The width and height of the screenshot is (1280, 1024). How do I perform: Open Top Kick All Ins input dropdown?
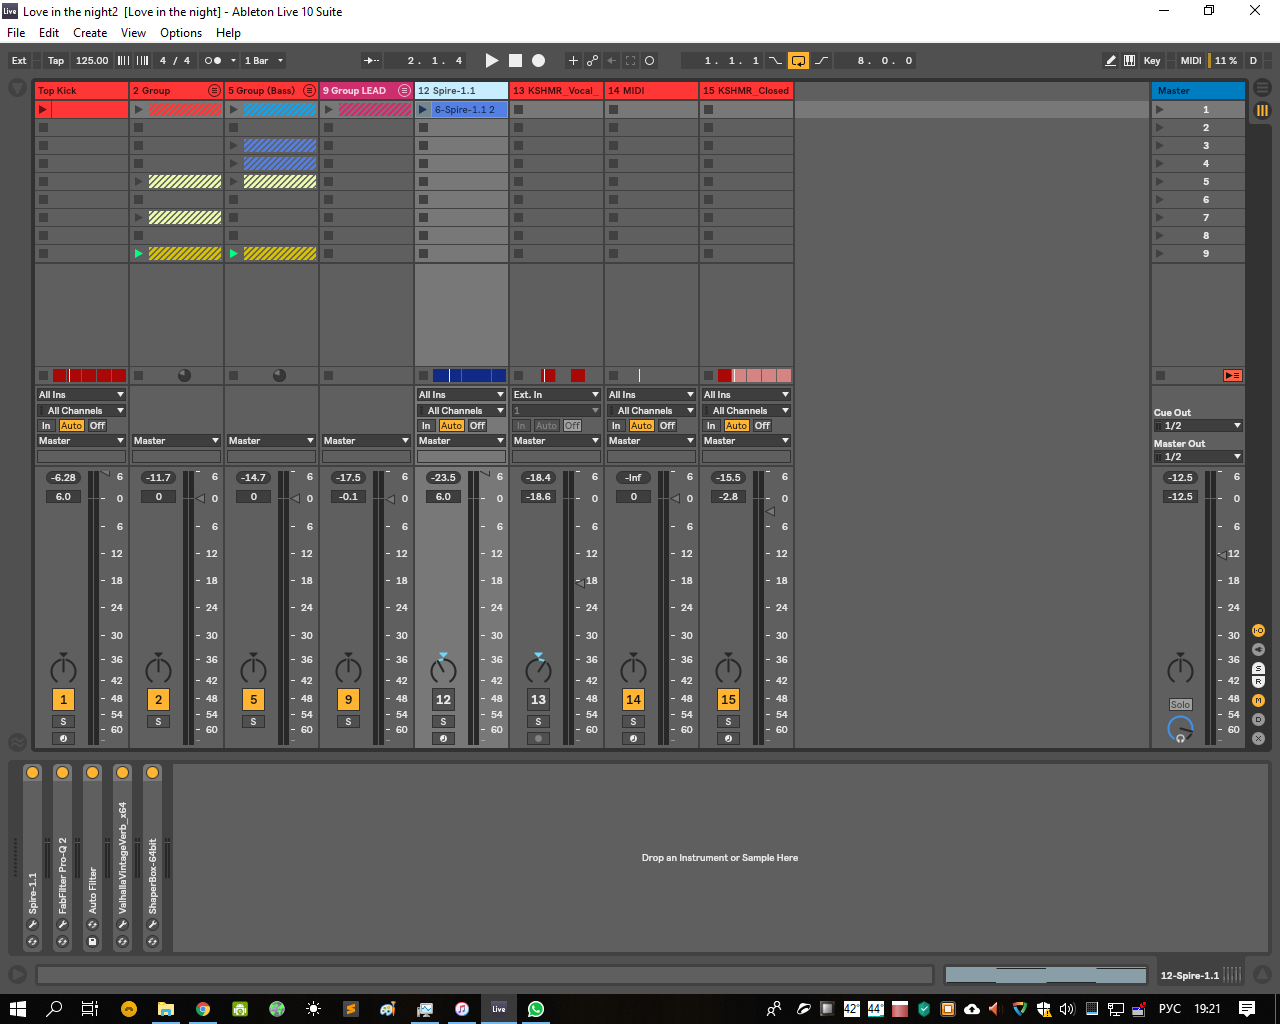point(81,395)
